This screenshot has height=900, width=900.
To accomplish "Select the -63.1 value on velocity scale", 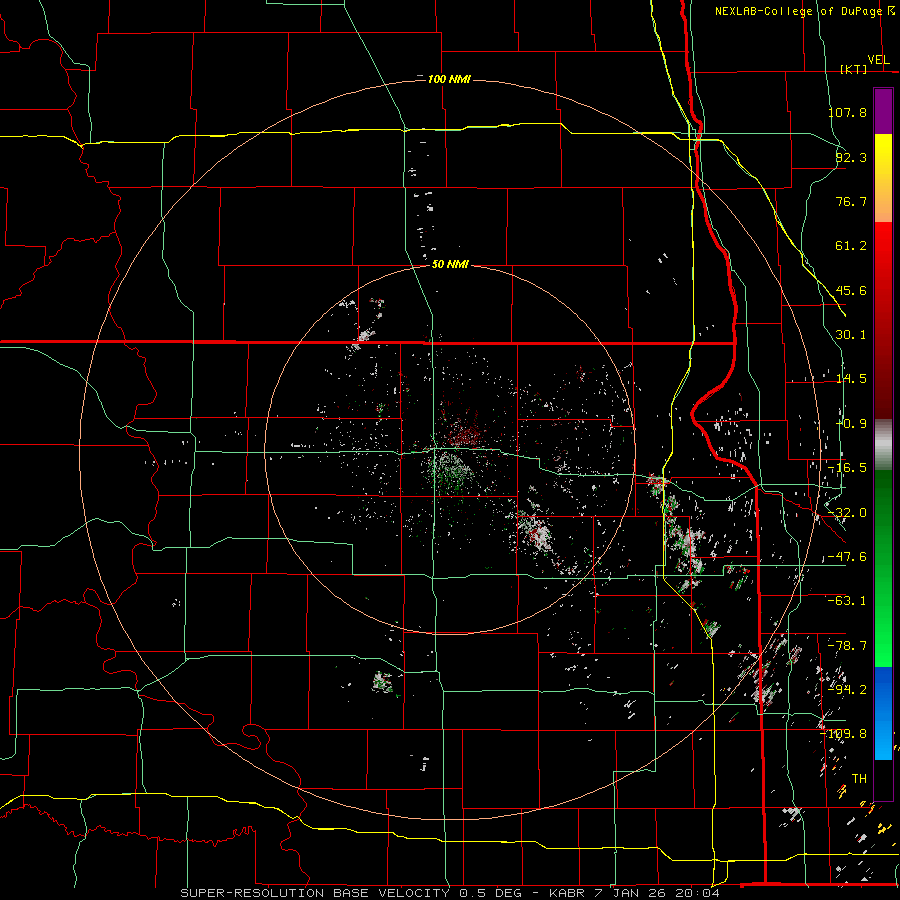I will (847, 601).
